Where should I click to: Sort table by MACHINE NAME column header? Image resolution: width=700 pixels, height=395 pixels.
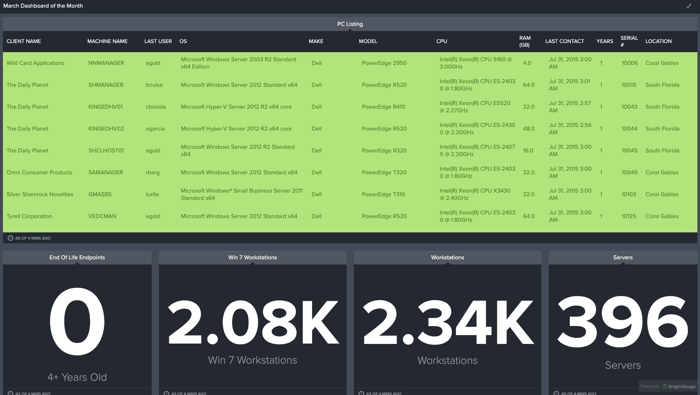point(107,41)
